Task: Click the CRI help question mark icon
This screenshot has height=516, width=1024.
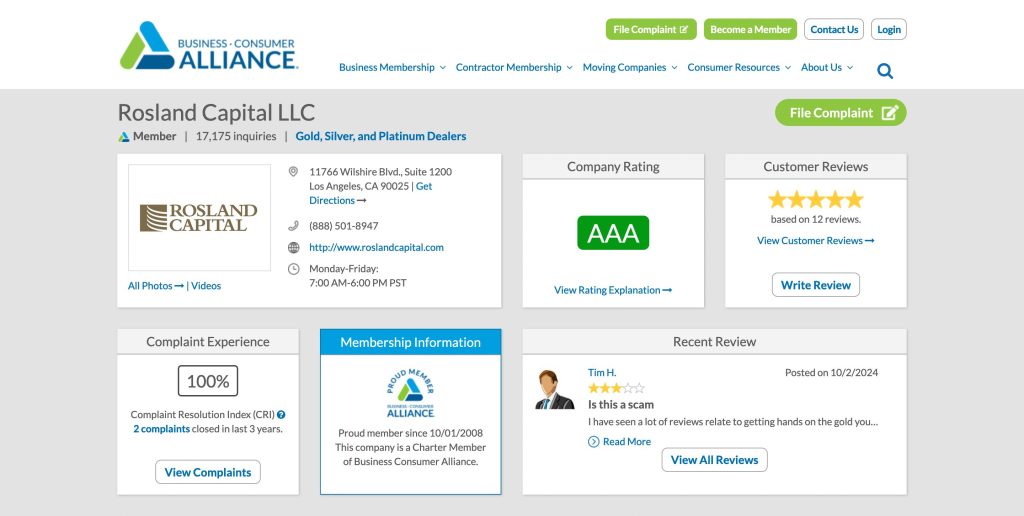Action: pyautogui.click(x=281, y=415)
